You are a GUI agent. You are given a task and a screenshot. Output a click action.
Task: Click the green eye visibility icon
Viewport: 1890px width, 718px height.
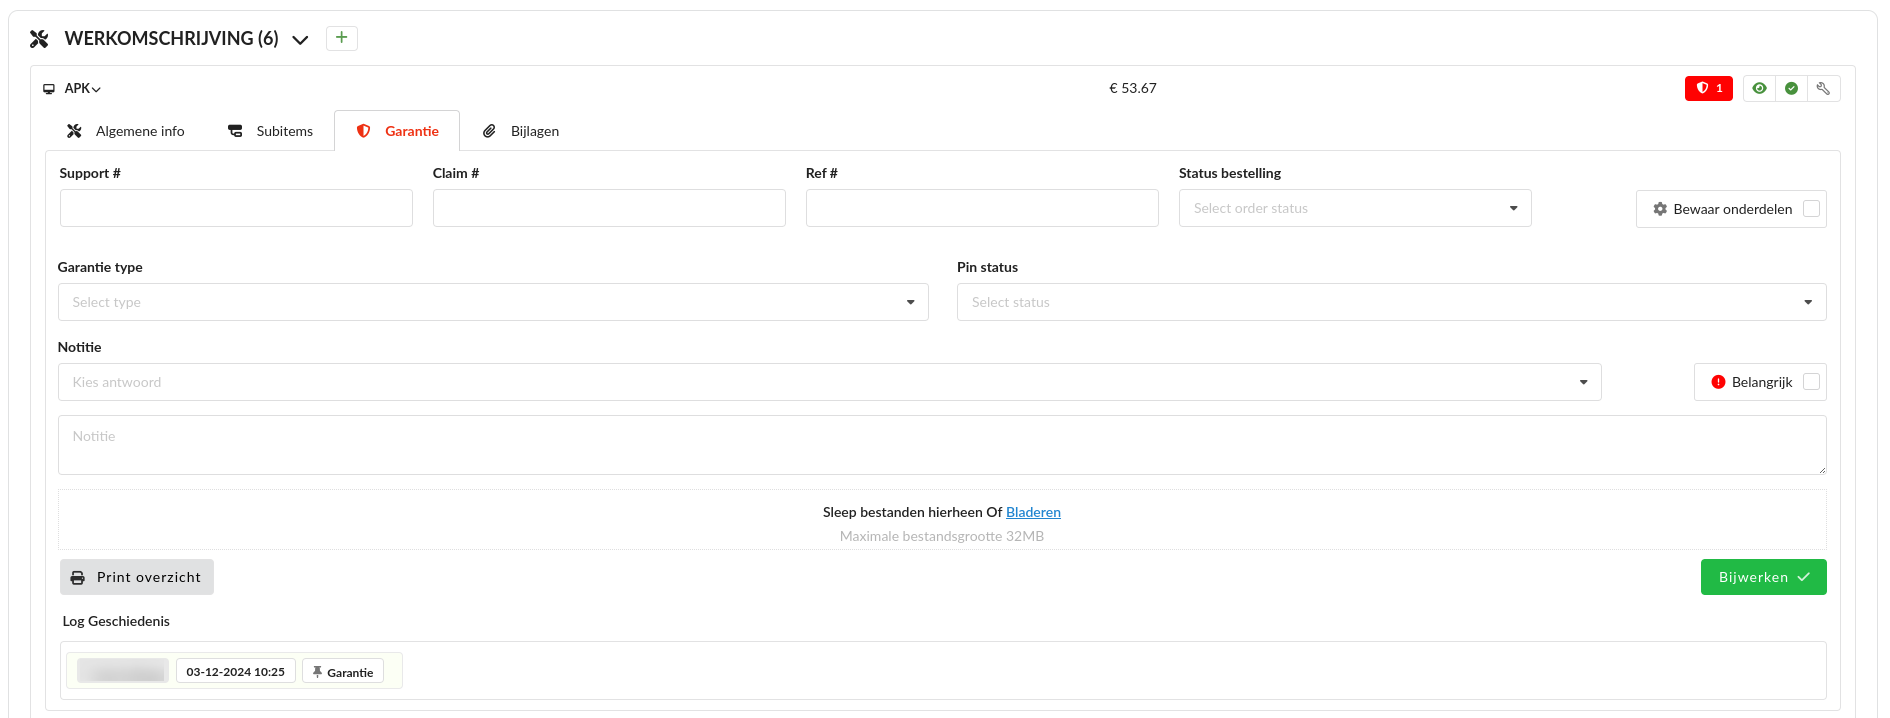point(1759,88)
